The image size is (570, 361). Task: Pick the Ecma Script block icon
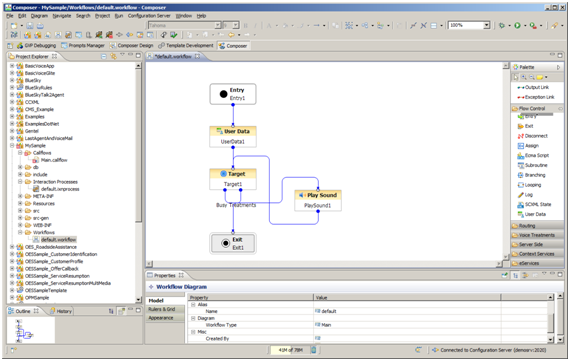520,156
